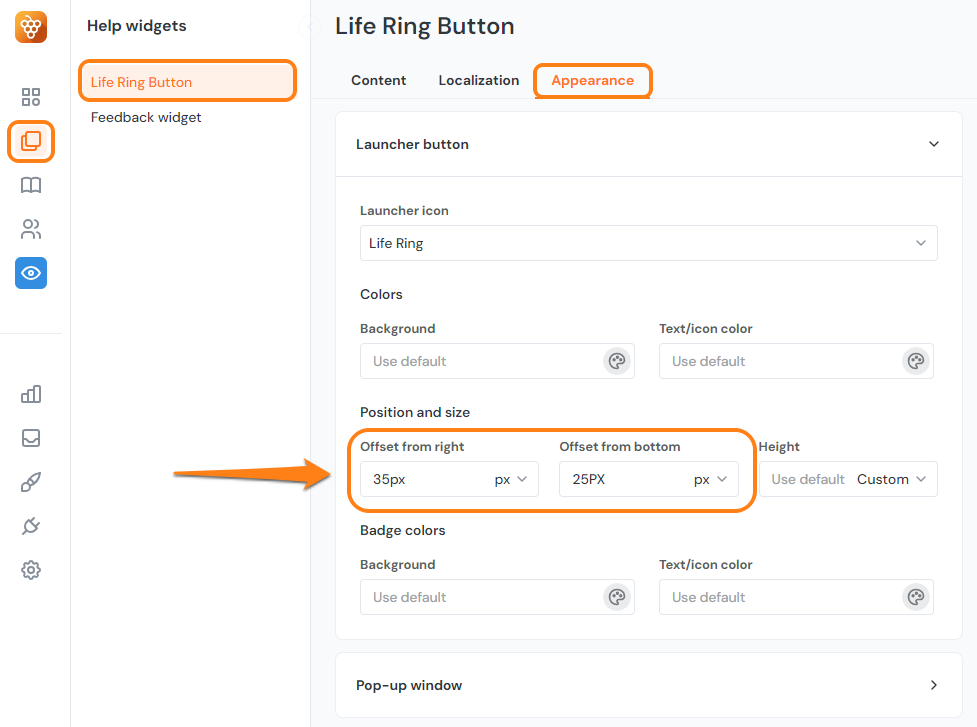Screen dimensions: 977x727
Task: Open the units dropdown for Offset from right
Action: click(512, 479)
